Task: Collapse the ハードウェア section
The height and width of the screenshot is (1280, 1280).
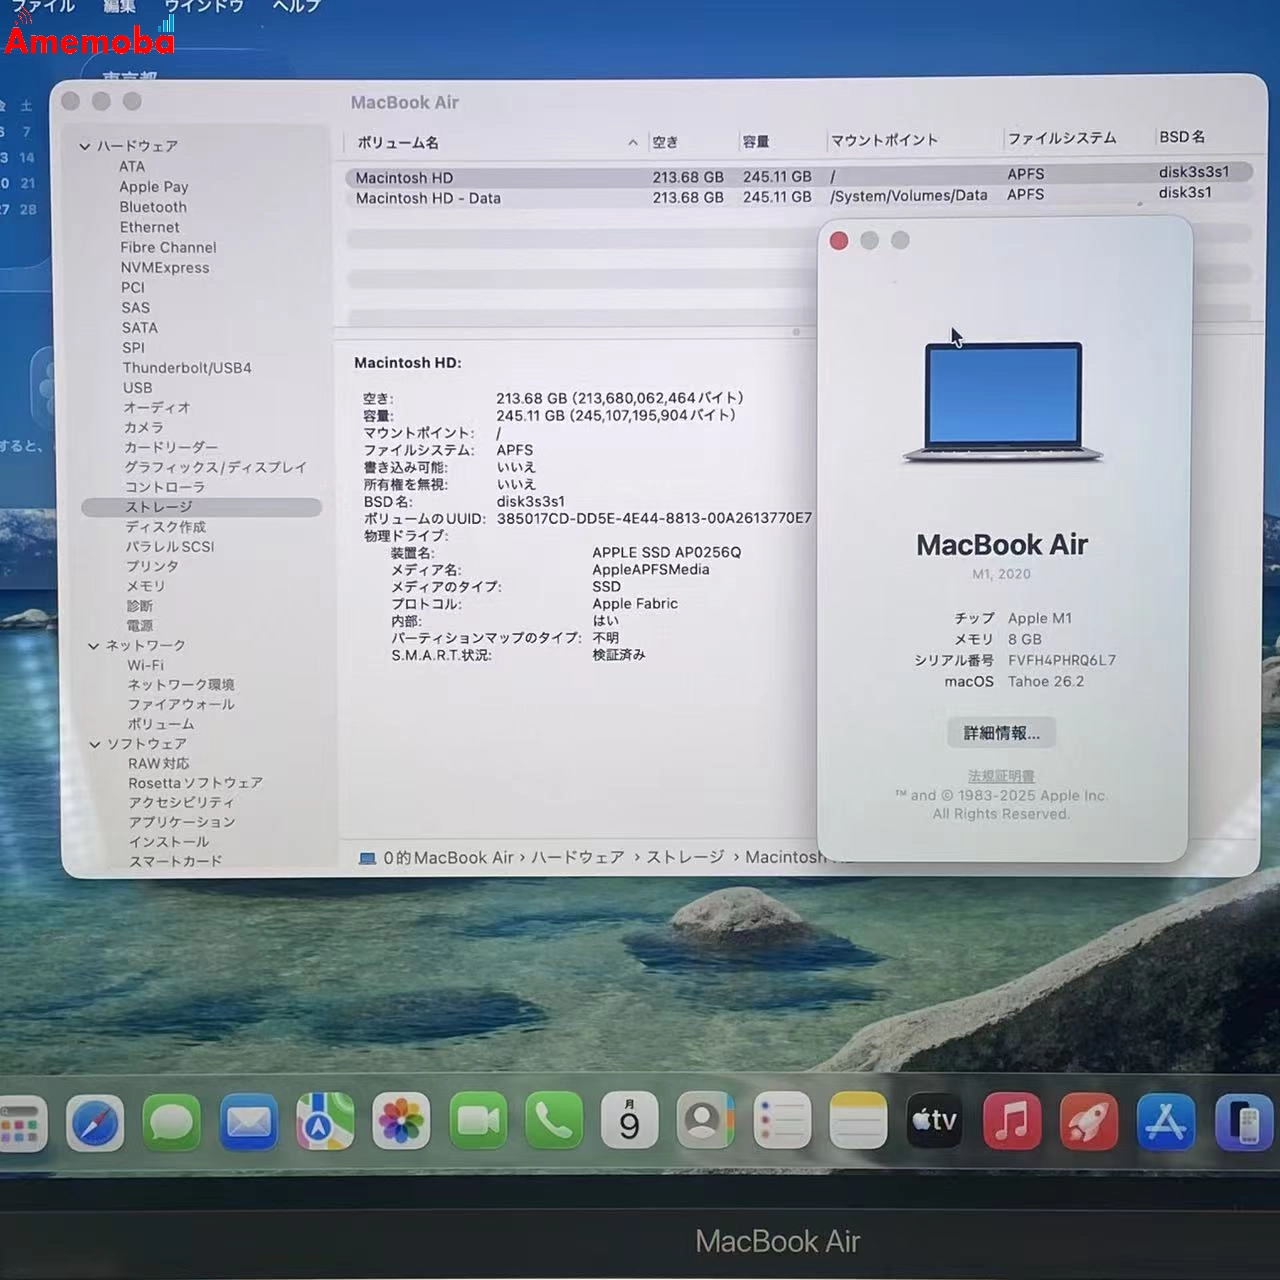Action: [86, 145]
